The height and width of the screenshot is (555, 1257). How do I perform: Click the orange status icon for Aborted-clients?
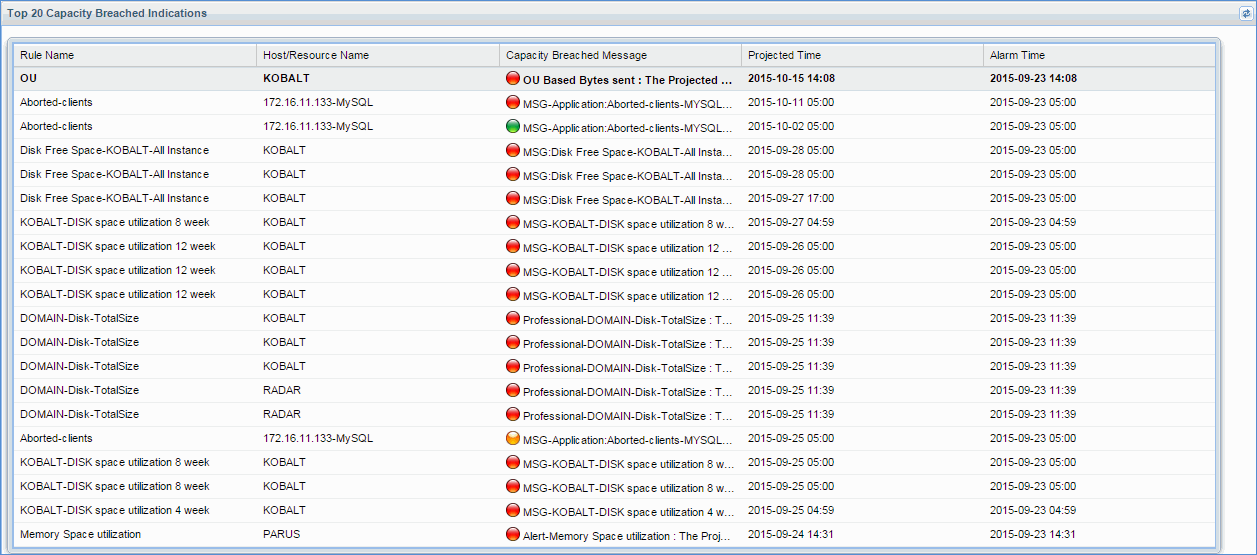[x=513, y=439]
